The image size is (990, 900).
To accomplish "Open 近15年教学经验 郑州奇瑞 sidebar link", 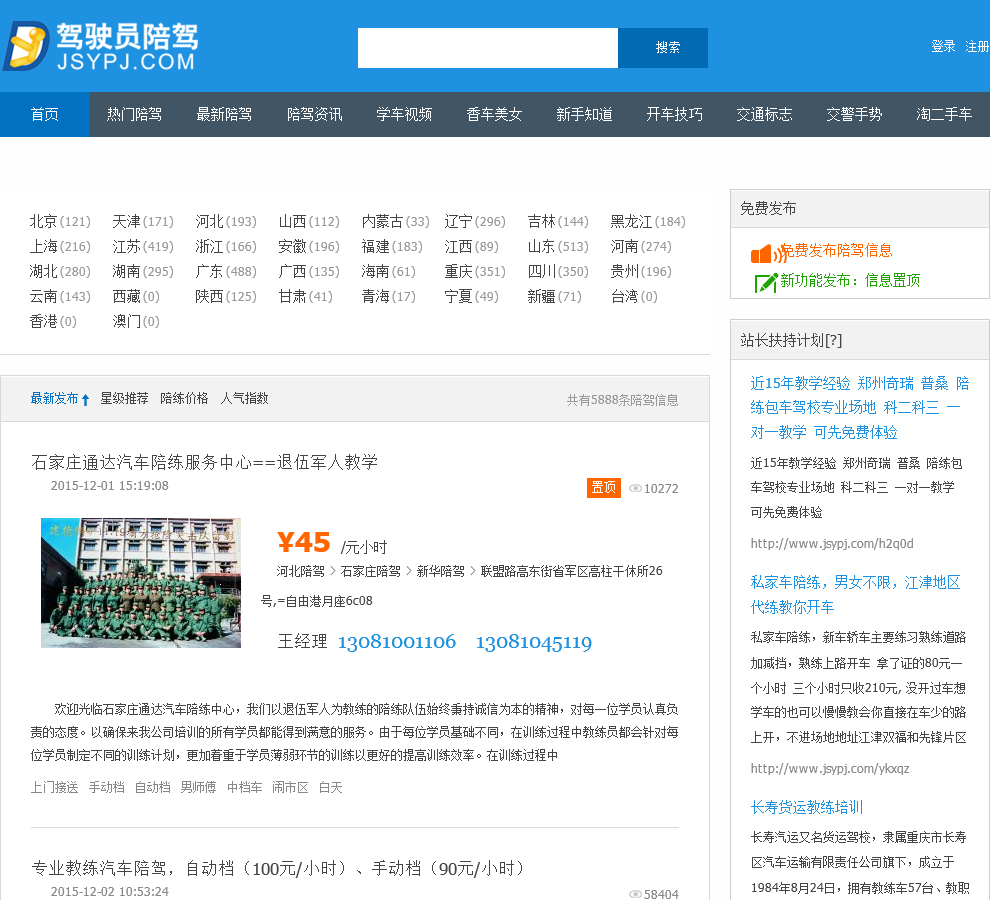I will 860,407.
